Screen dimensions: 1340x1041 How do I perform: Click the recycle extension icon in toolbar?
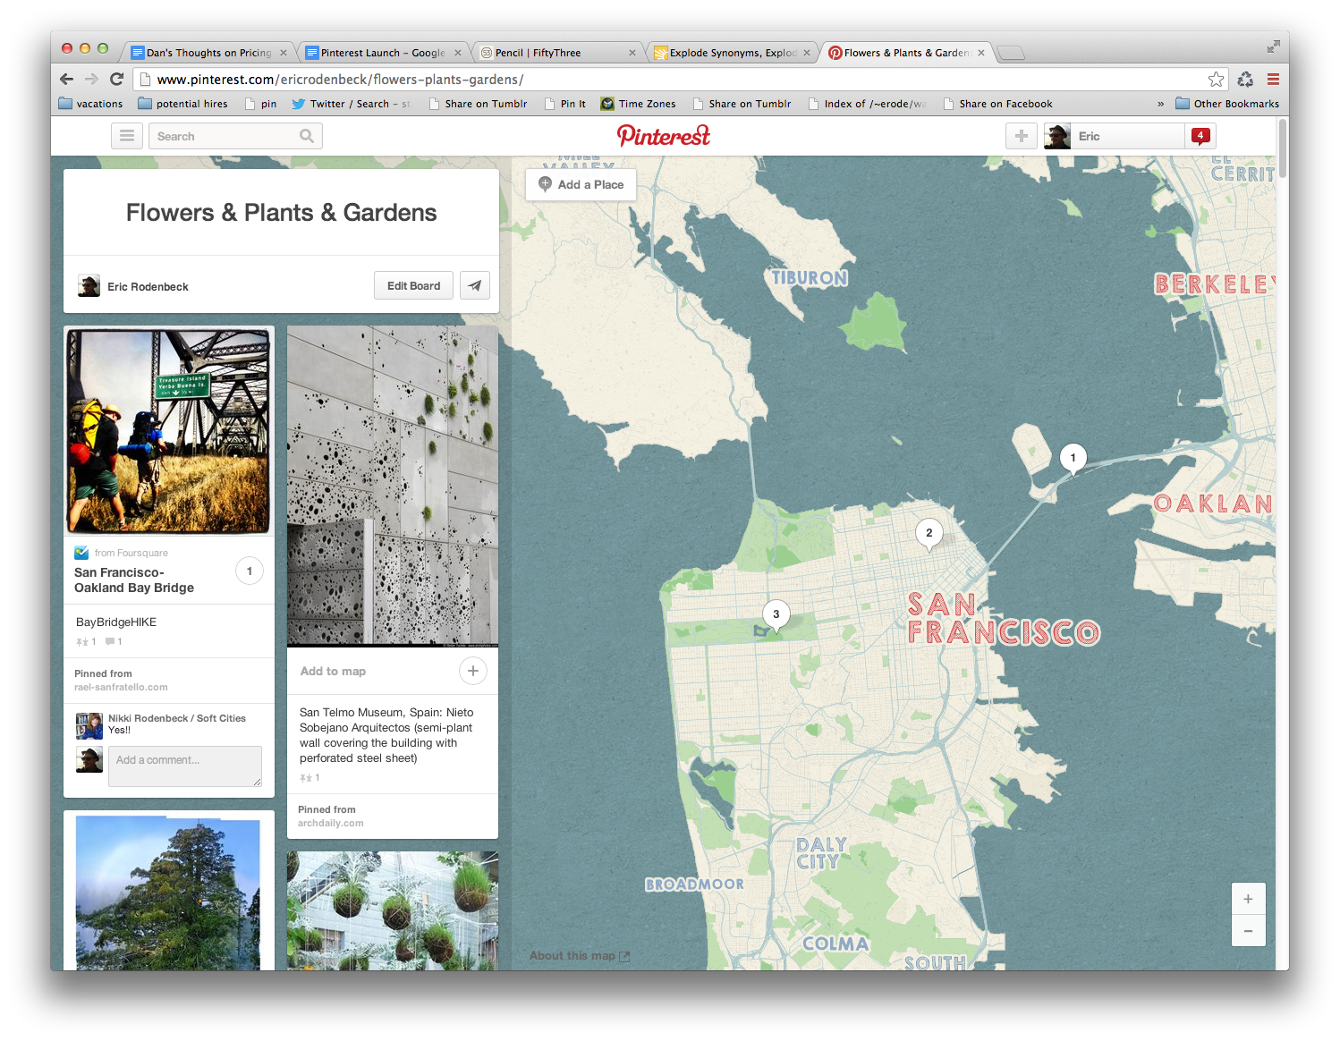(1245, 79)
